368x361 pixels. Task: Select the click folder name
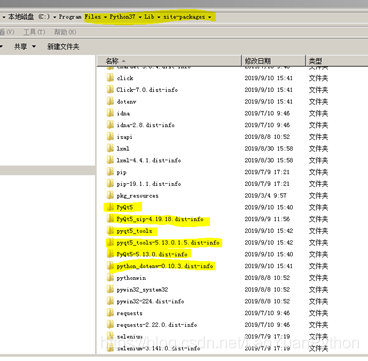(x=125, y=78)
